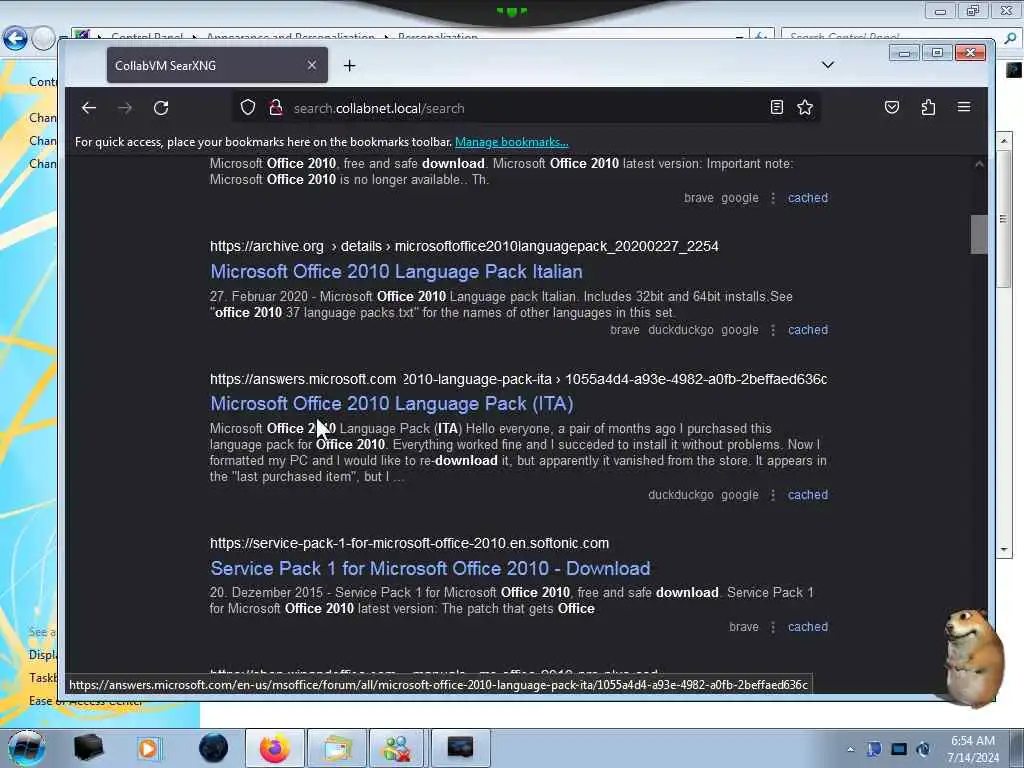The width and height of the screenshot is (1024, 768).
Task: Open the two-people users taskbar icon
Action: pyautogui.click(x=397, y=748)
